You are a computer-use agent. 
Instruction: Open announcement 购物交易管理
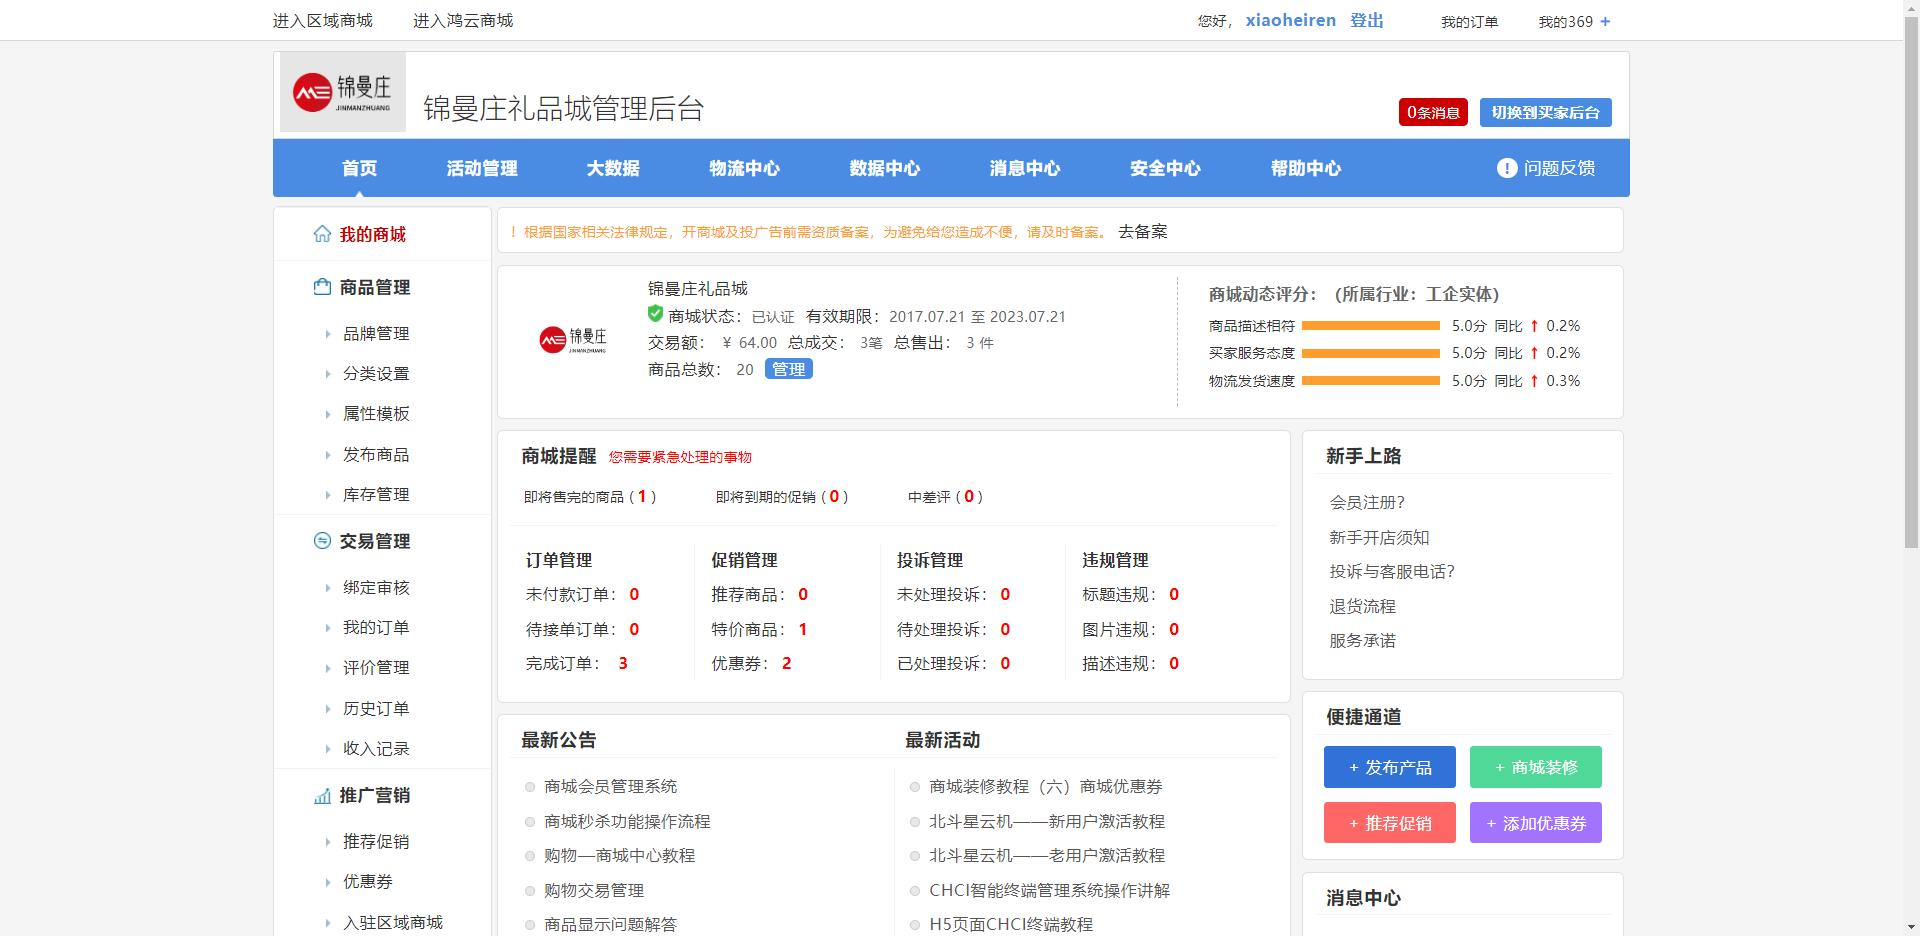594,890
